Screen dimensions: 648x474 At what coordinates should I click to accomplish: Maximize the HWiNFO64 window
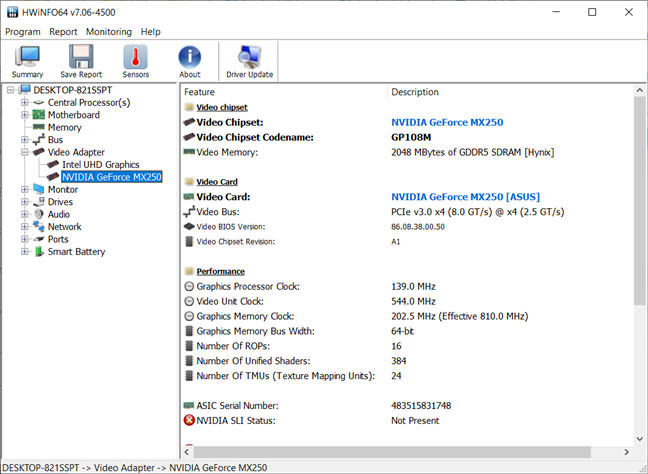coord(592,12)
